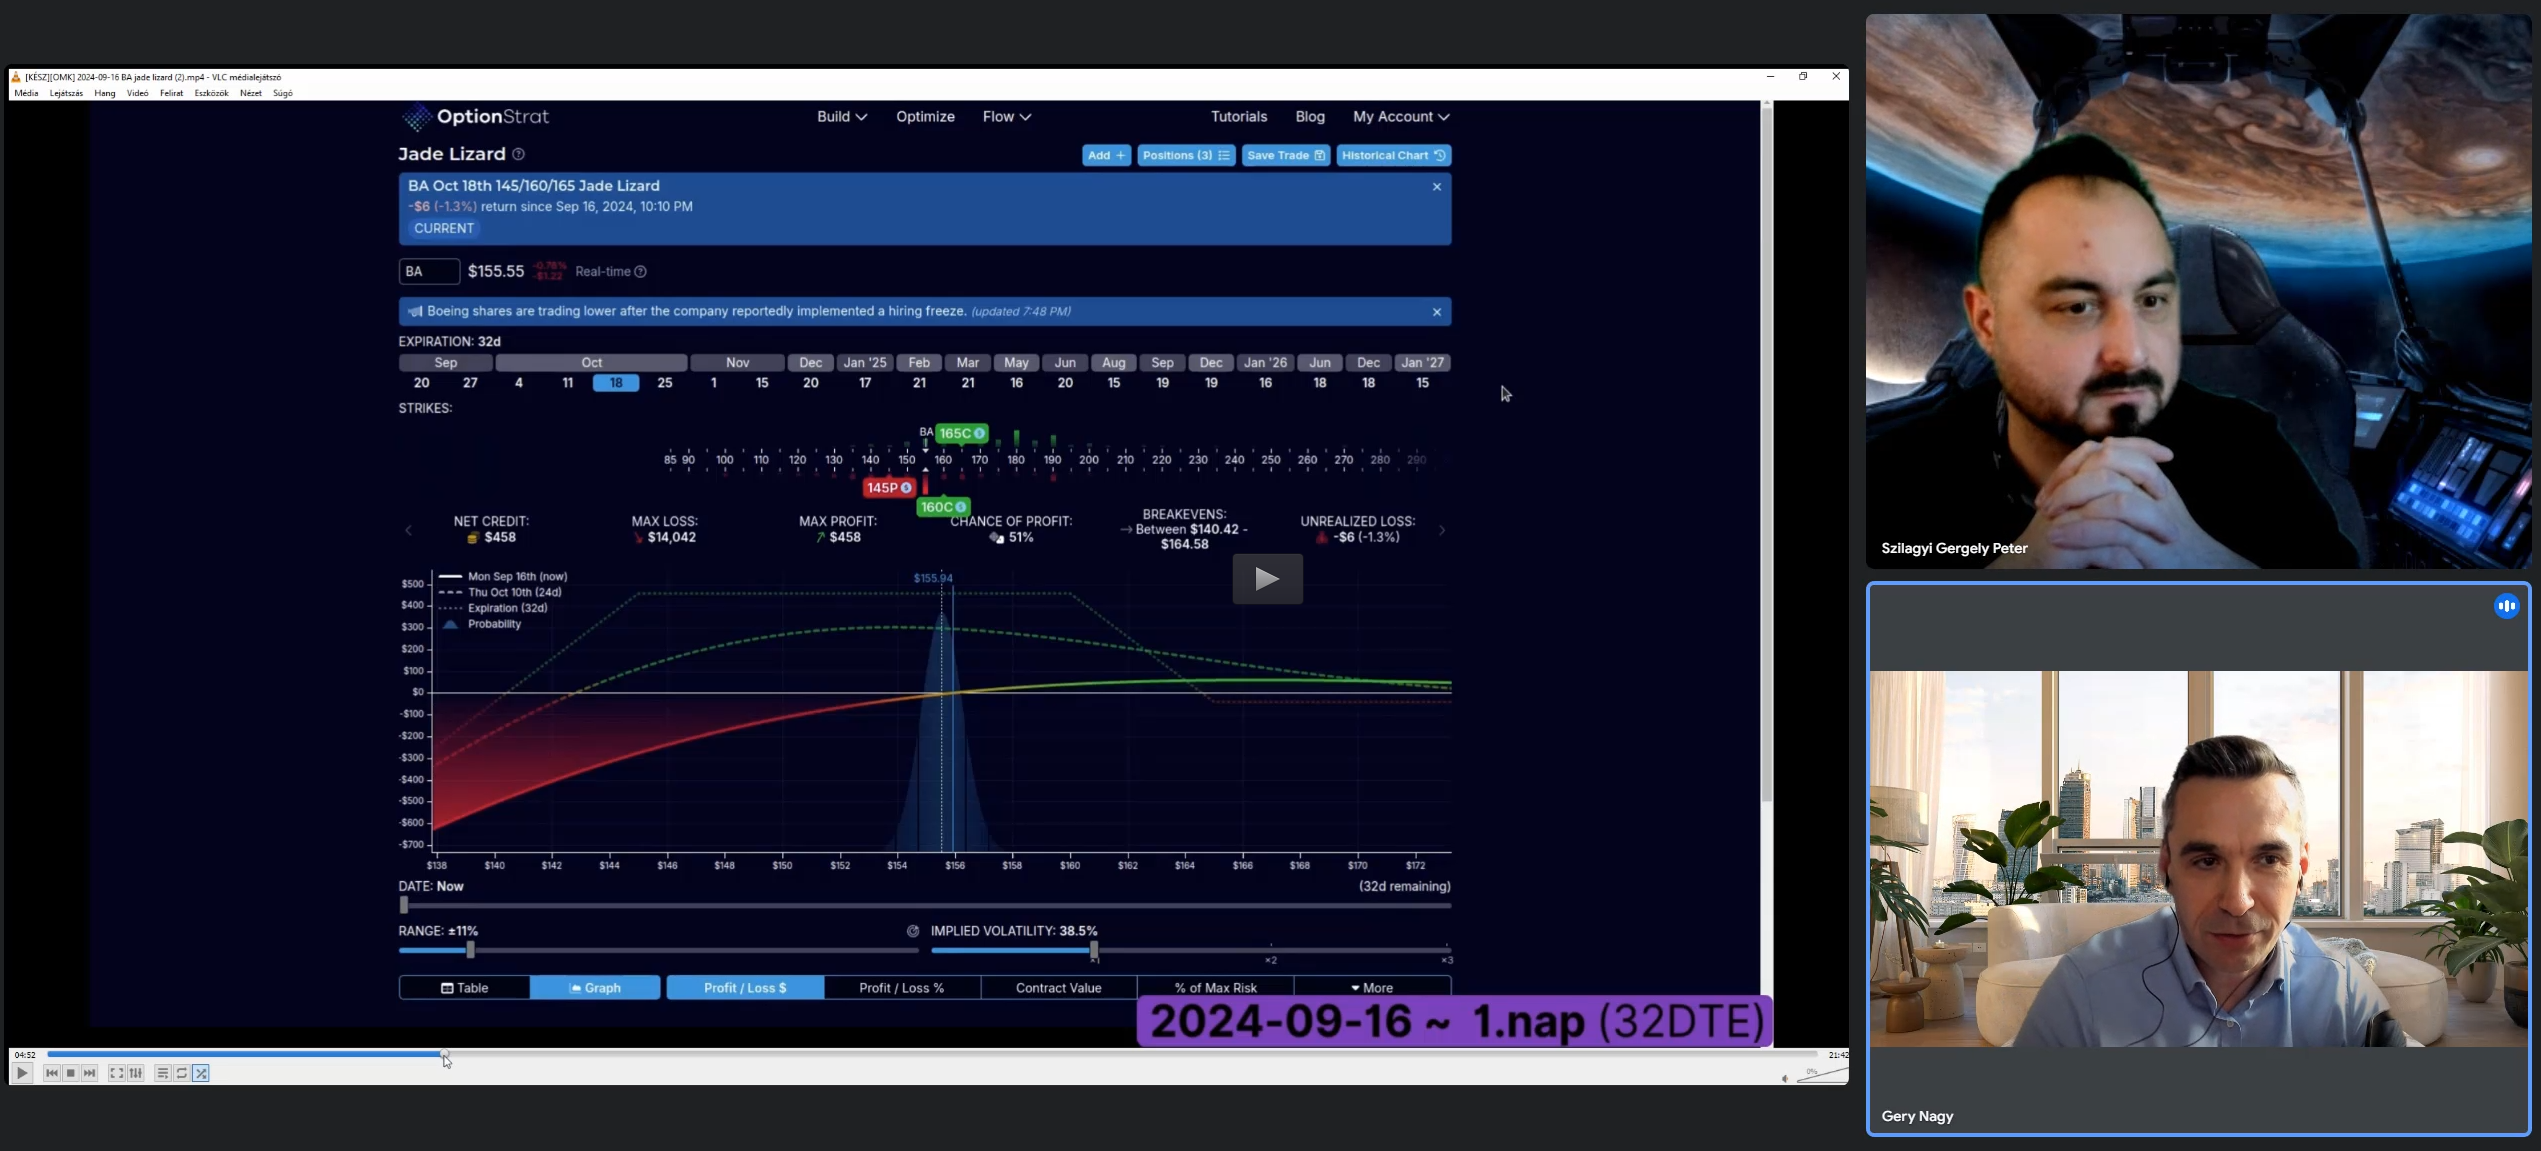Select the Nov 15 expiration date
This screenshot has height=1151, width=2541.
tap(762, 383)
